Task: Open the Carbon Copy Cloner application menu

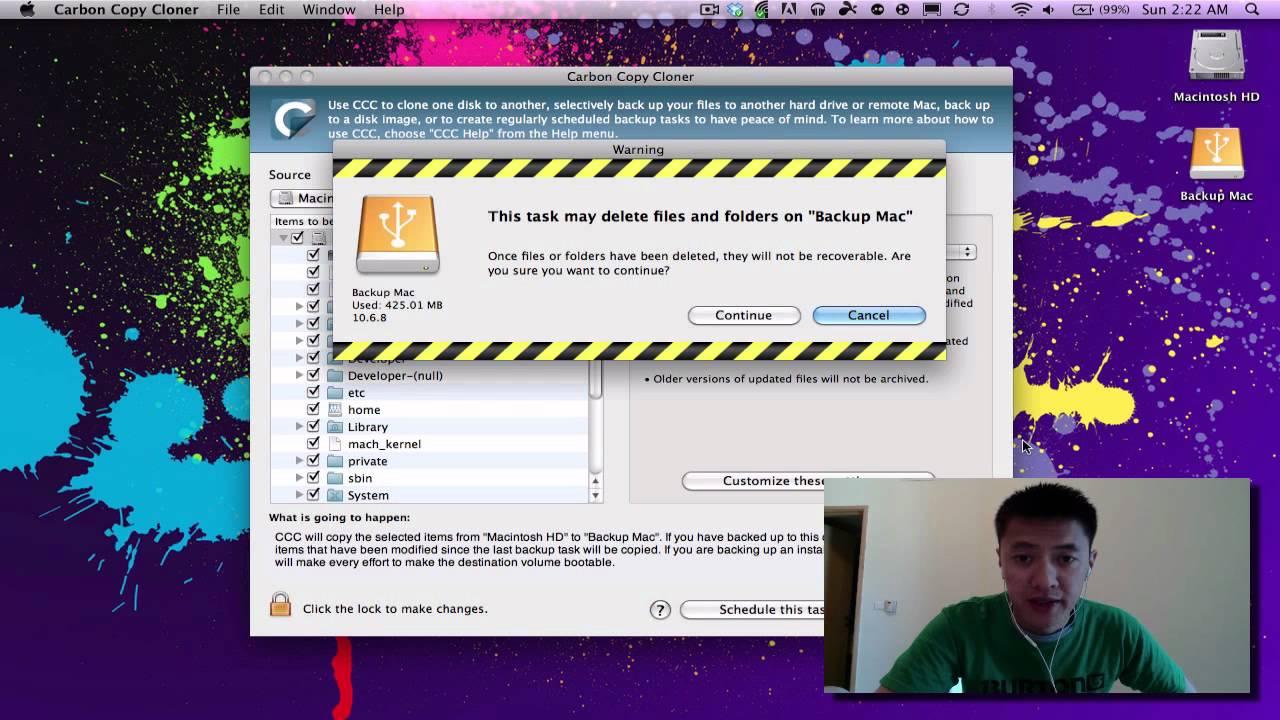Action: [x=124, y=10]
